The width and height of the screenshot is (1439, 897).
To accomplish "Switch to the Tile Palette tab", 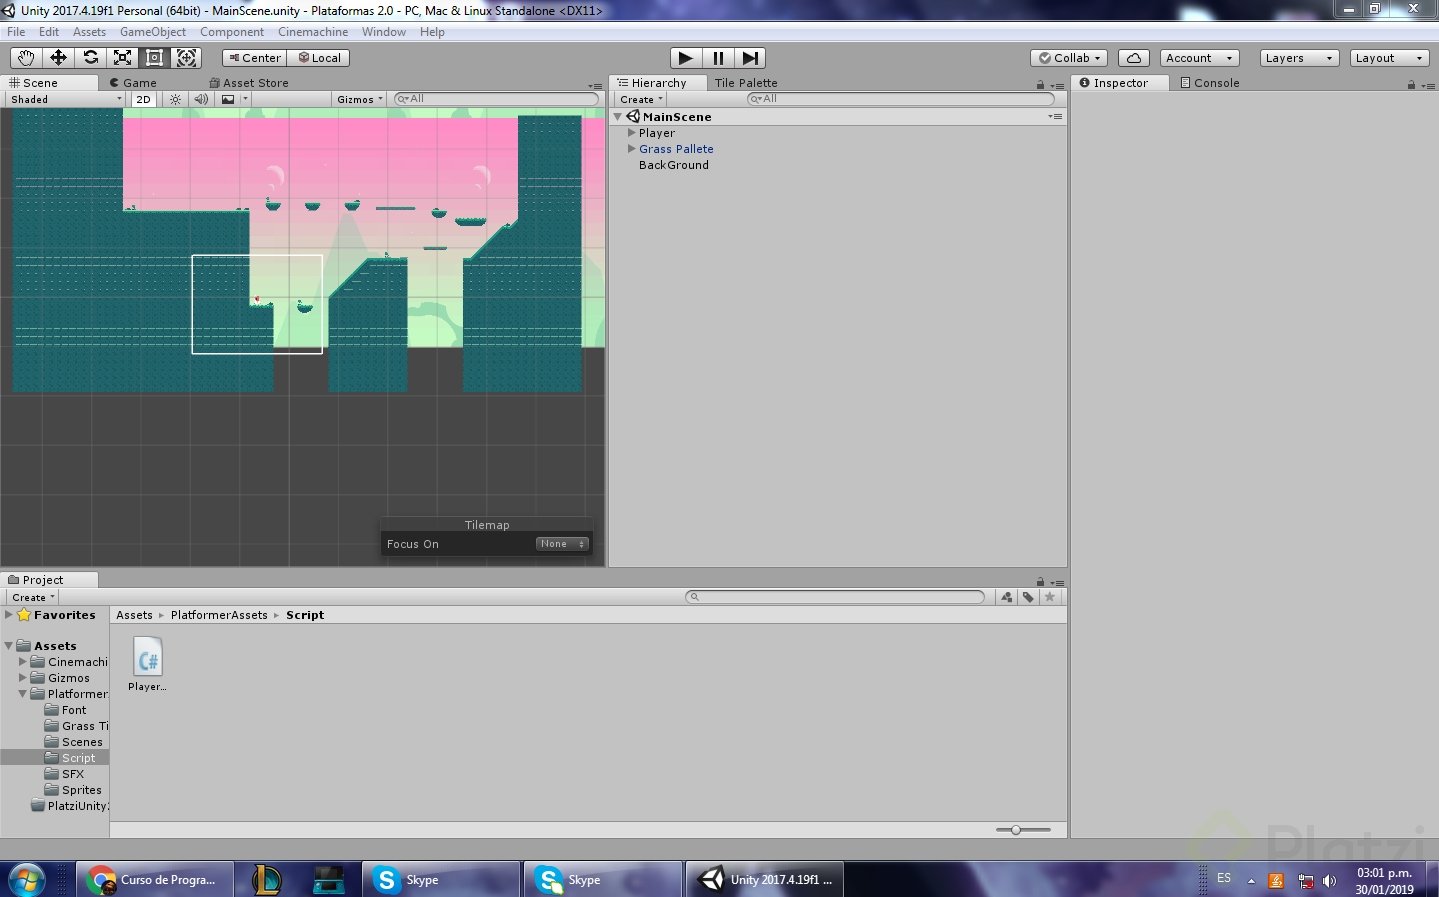I will (x=746, y=83).
